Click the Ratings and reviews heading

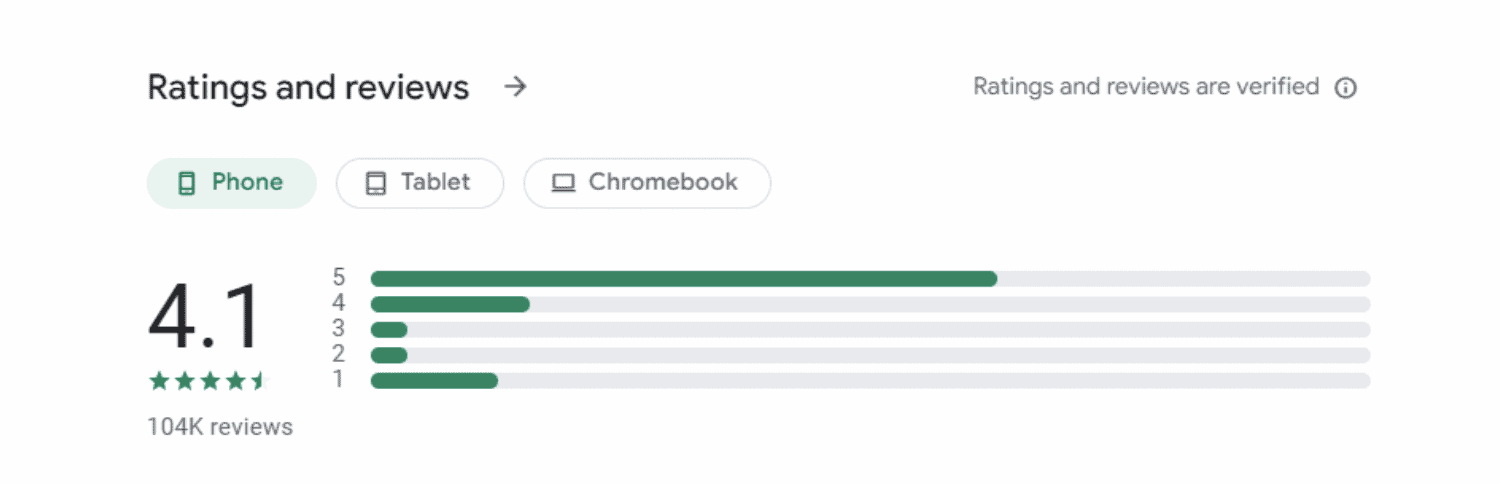(x=308, y=87)
